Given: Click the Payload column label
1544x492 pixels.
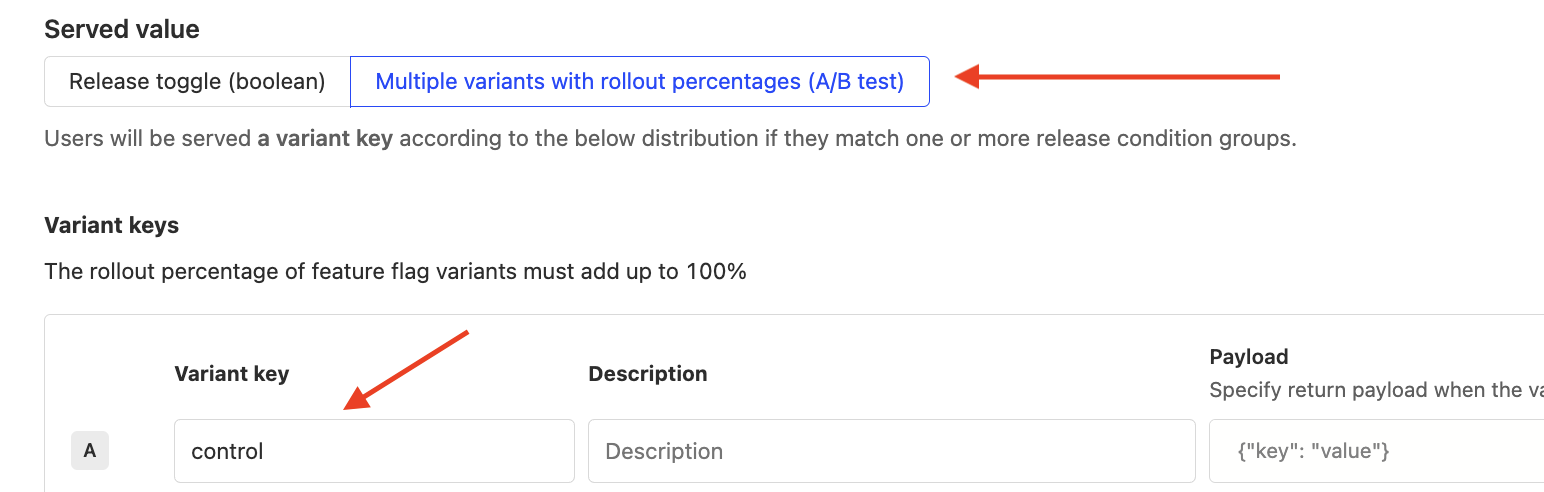Looking at the screenshot, I should [1248, 356].
